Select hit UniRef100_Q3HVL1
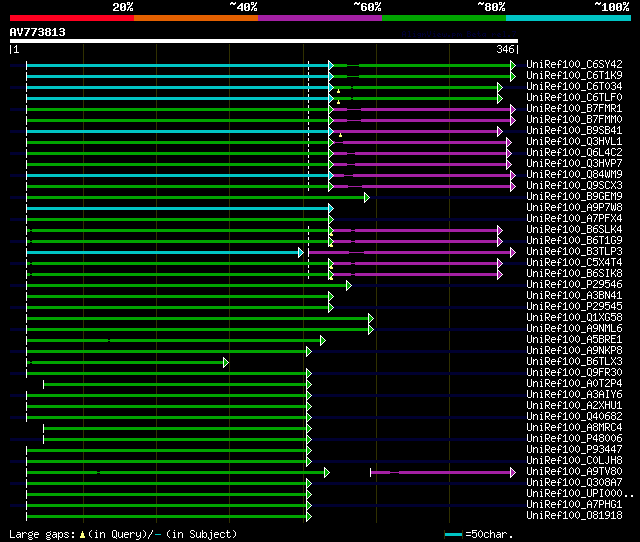 [574, 142]
